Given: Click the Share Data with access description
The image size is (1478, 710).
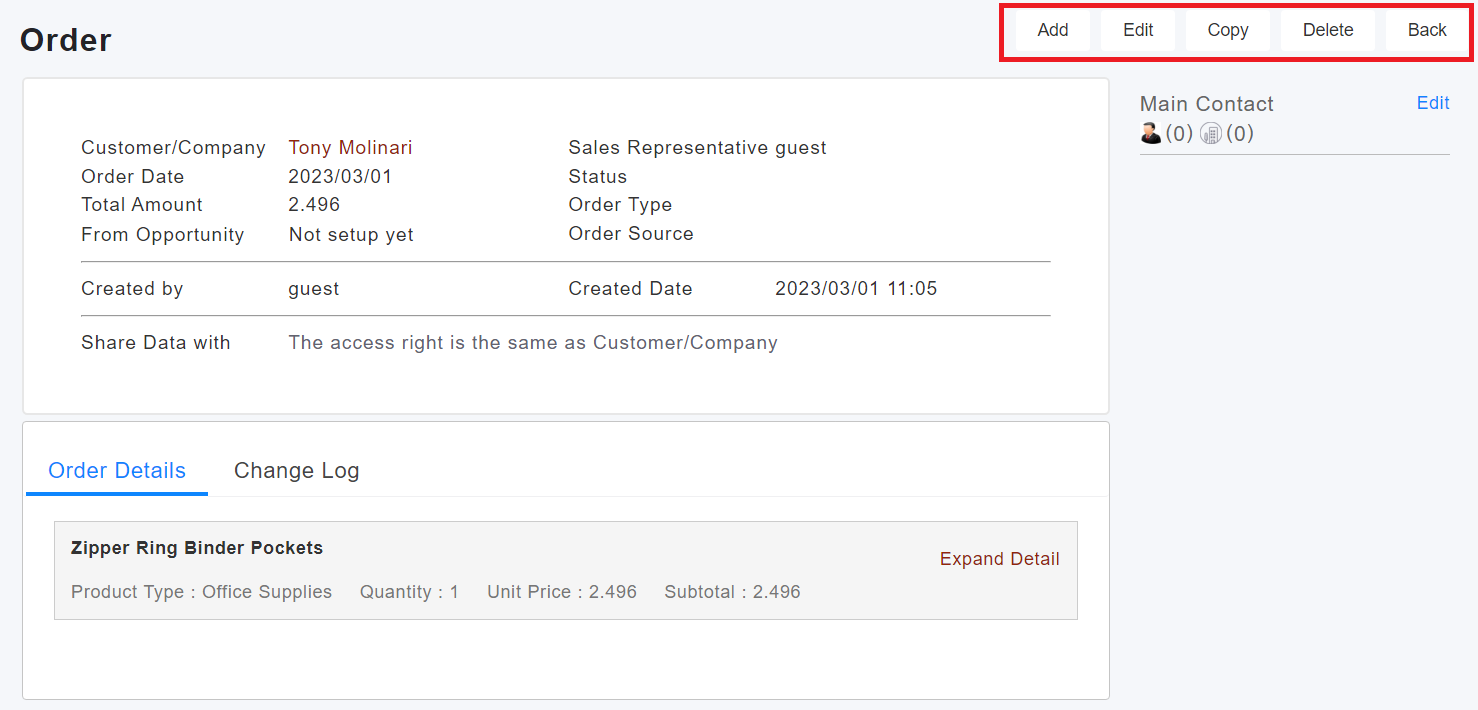Looking at the screenshot, I should coord(533,343).
